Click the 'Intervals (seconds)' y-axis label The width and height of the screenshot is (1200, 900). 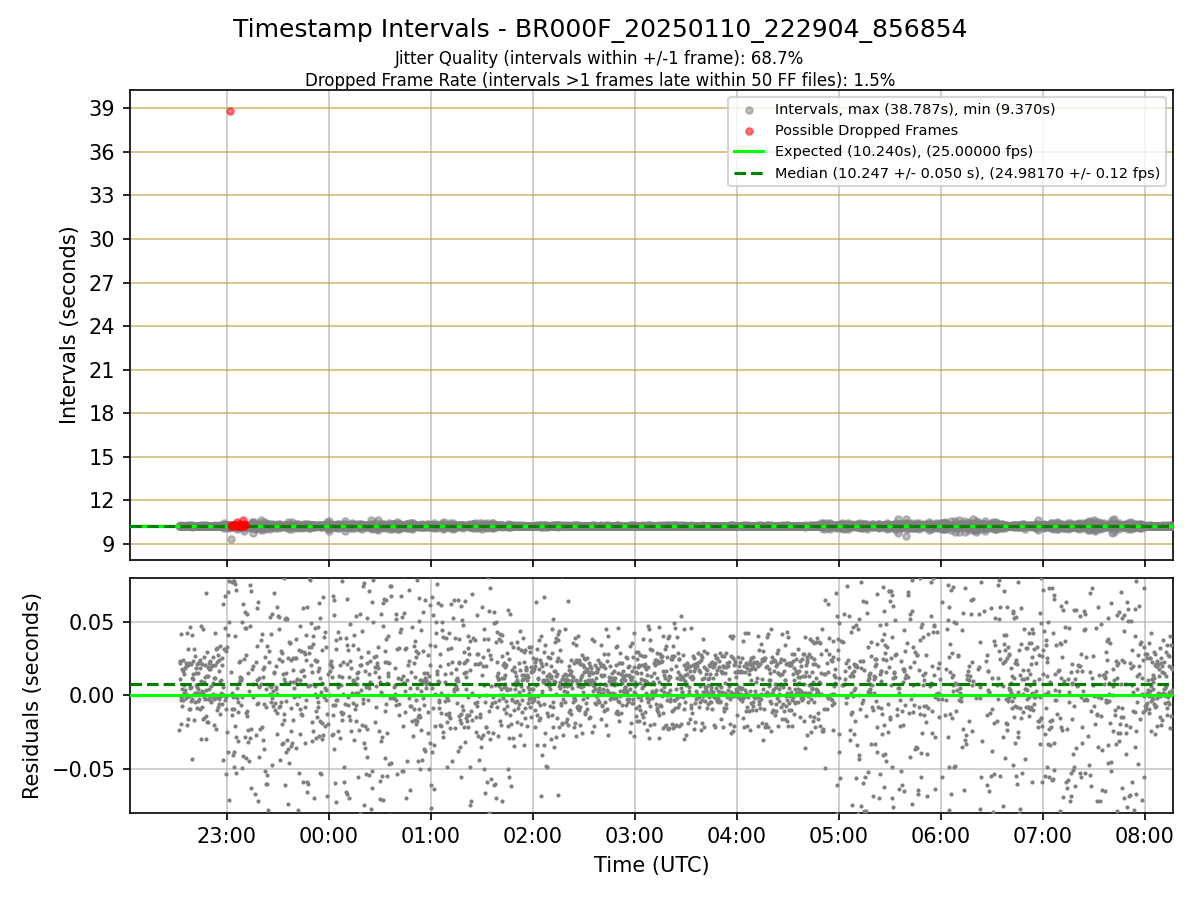pos(68,325)
